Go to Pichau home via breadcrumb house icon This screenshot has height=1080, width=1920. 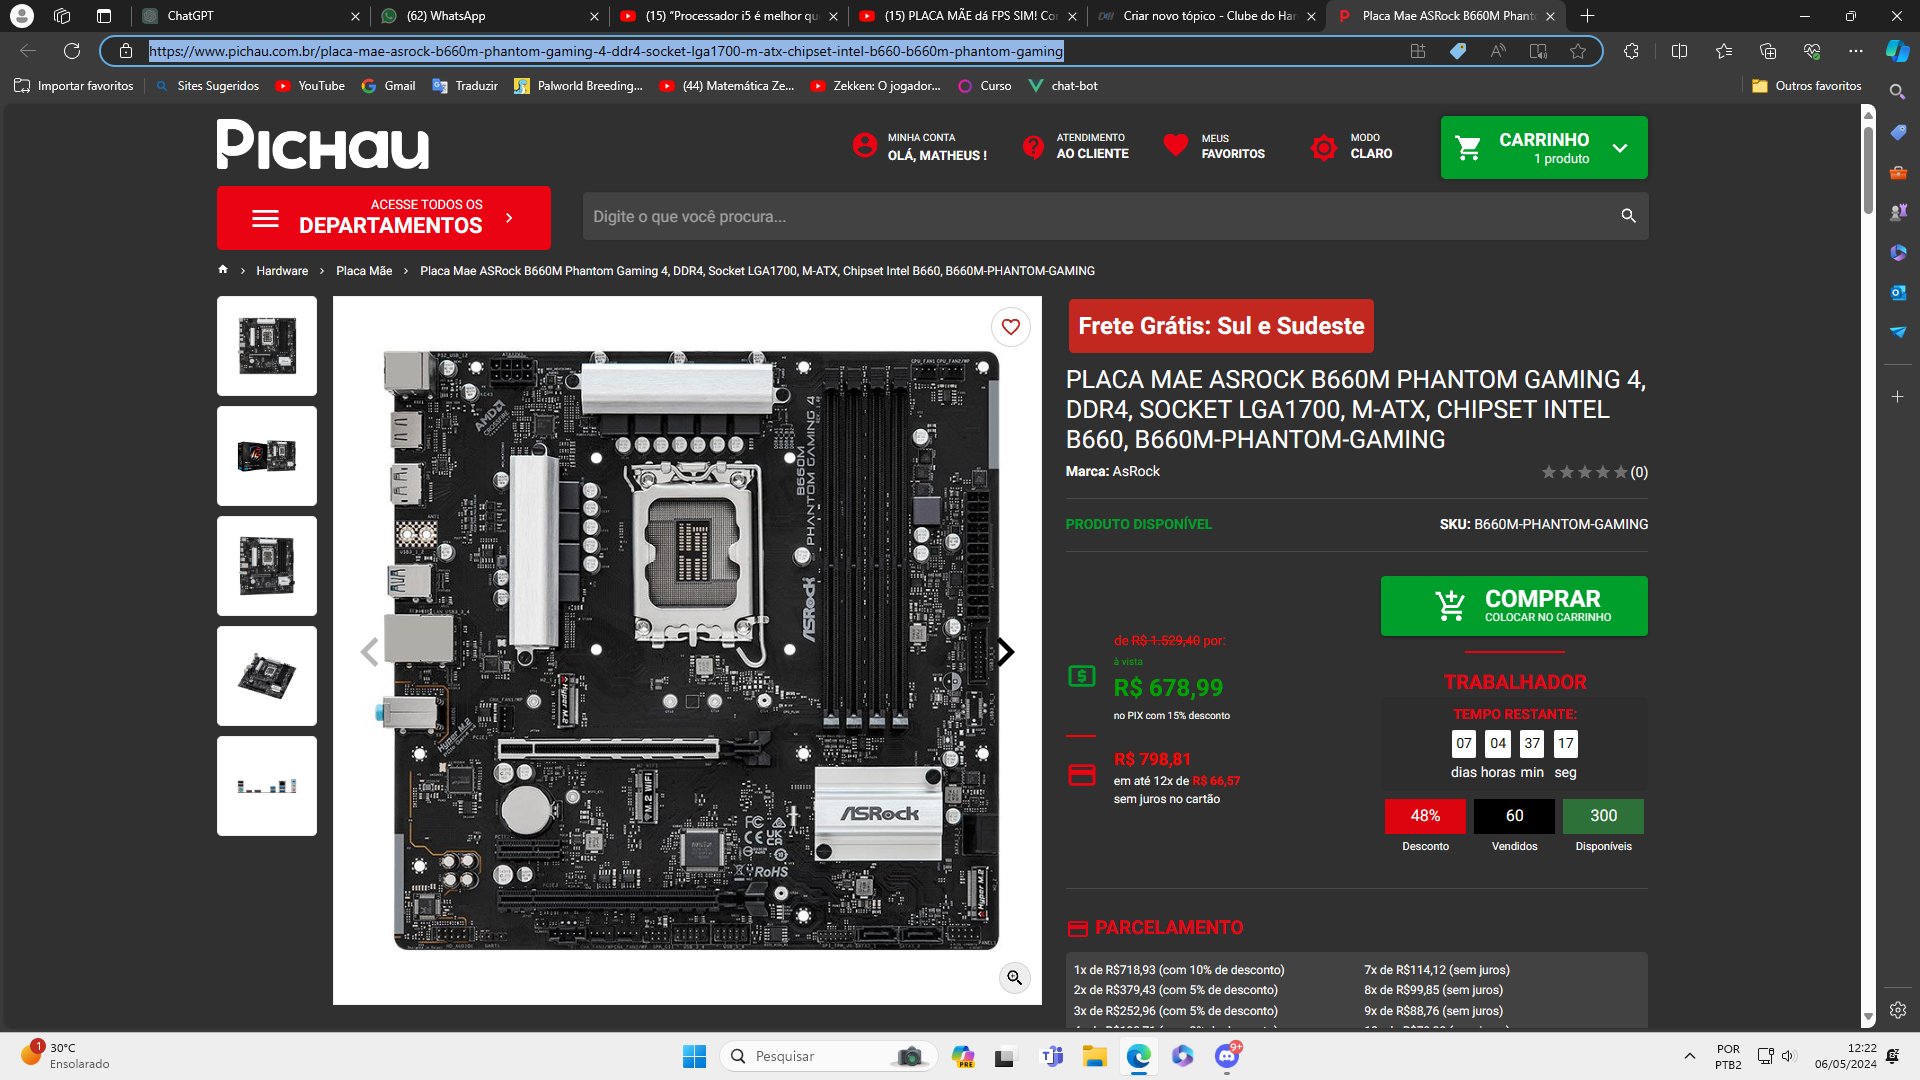point(223,270)
